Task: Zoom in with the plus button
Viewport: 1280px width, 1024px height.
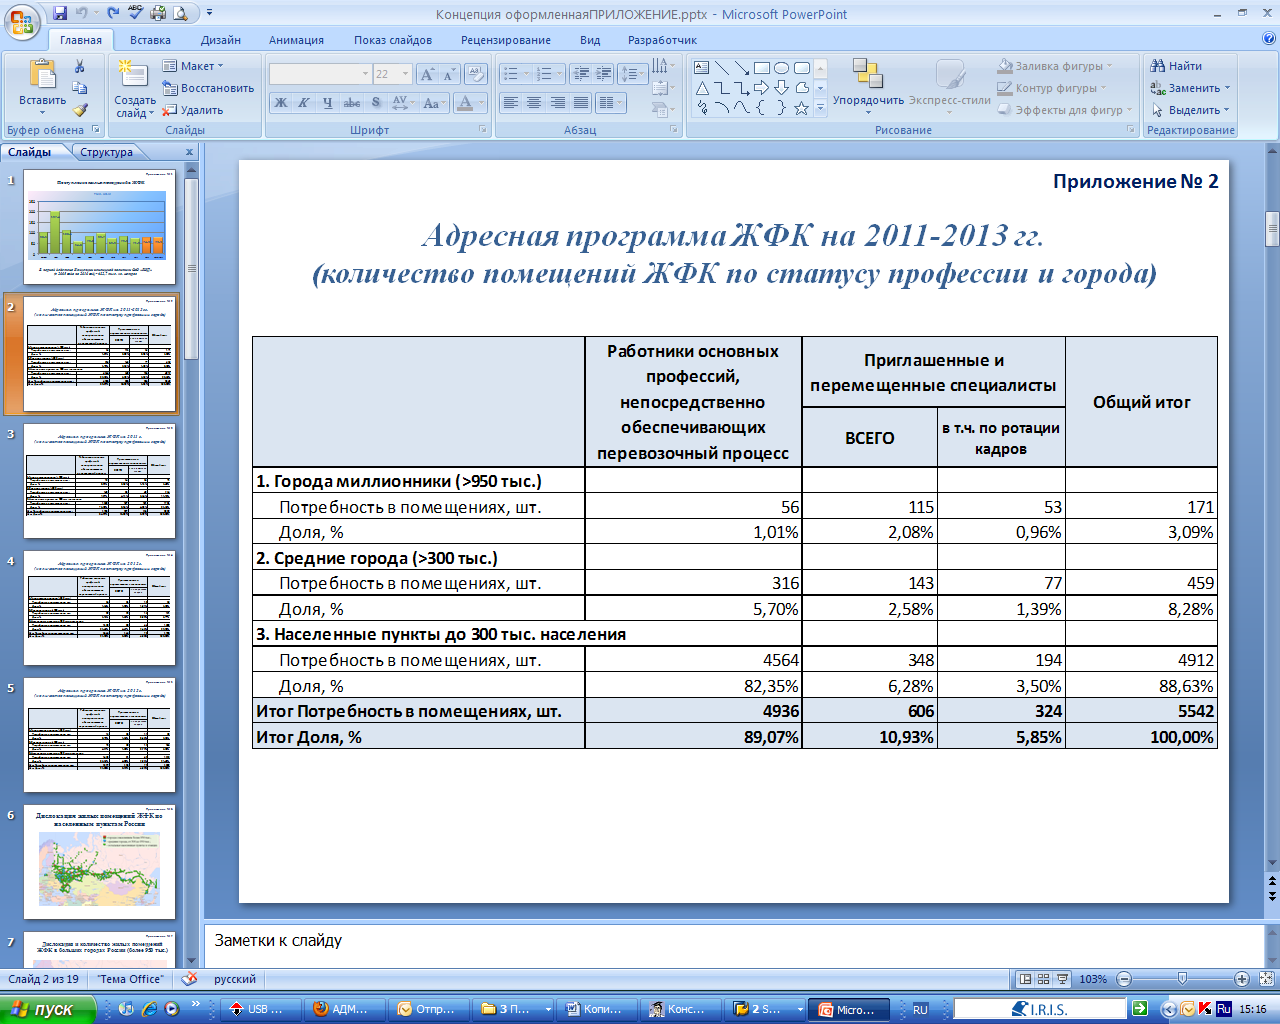Action: (x=1242, y=979)
